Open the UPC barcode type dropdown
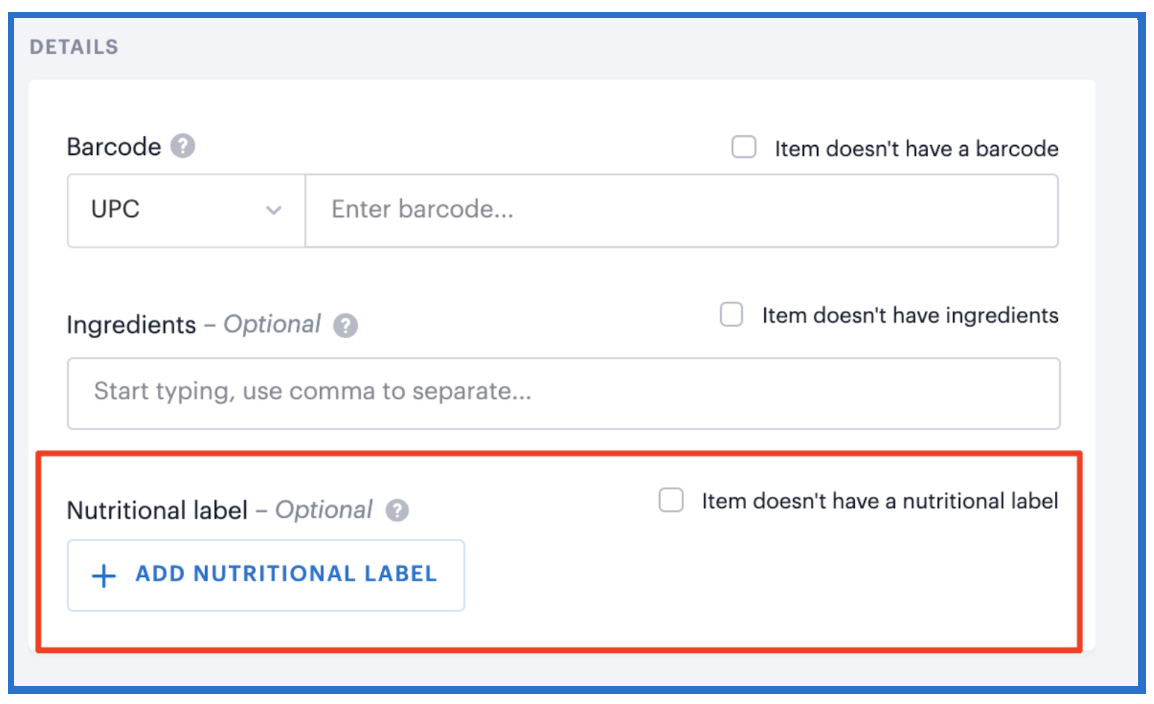The width and height of the screenshot is (1154, 704). (186, 210)
